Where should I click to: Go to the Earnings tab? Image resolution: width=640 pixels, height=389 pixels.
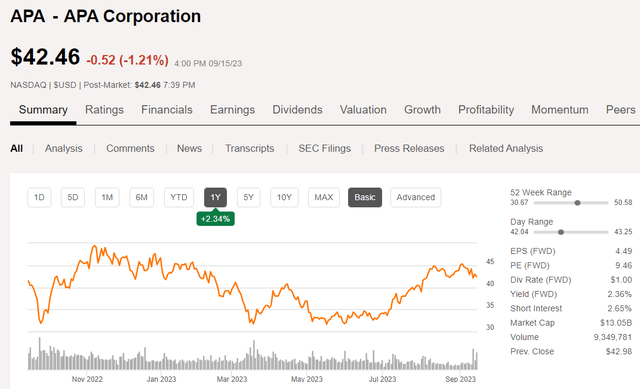(232, 110)
